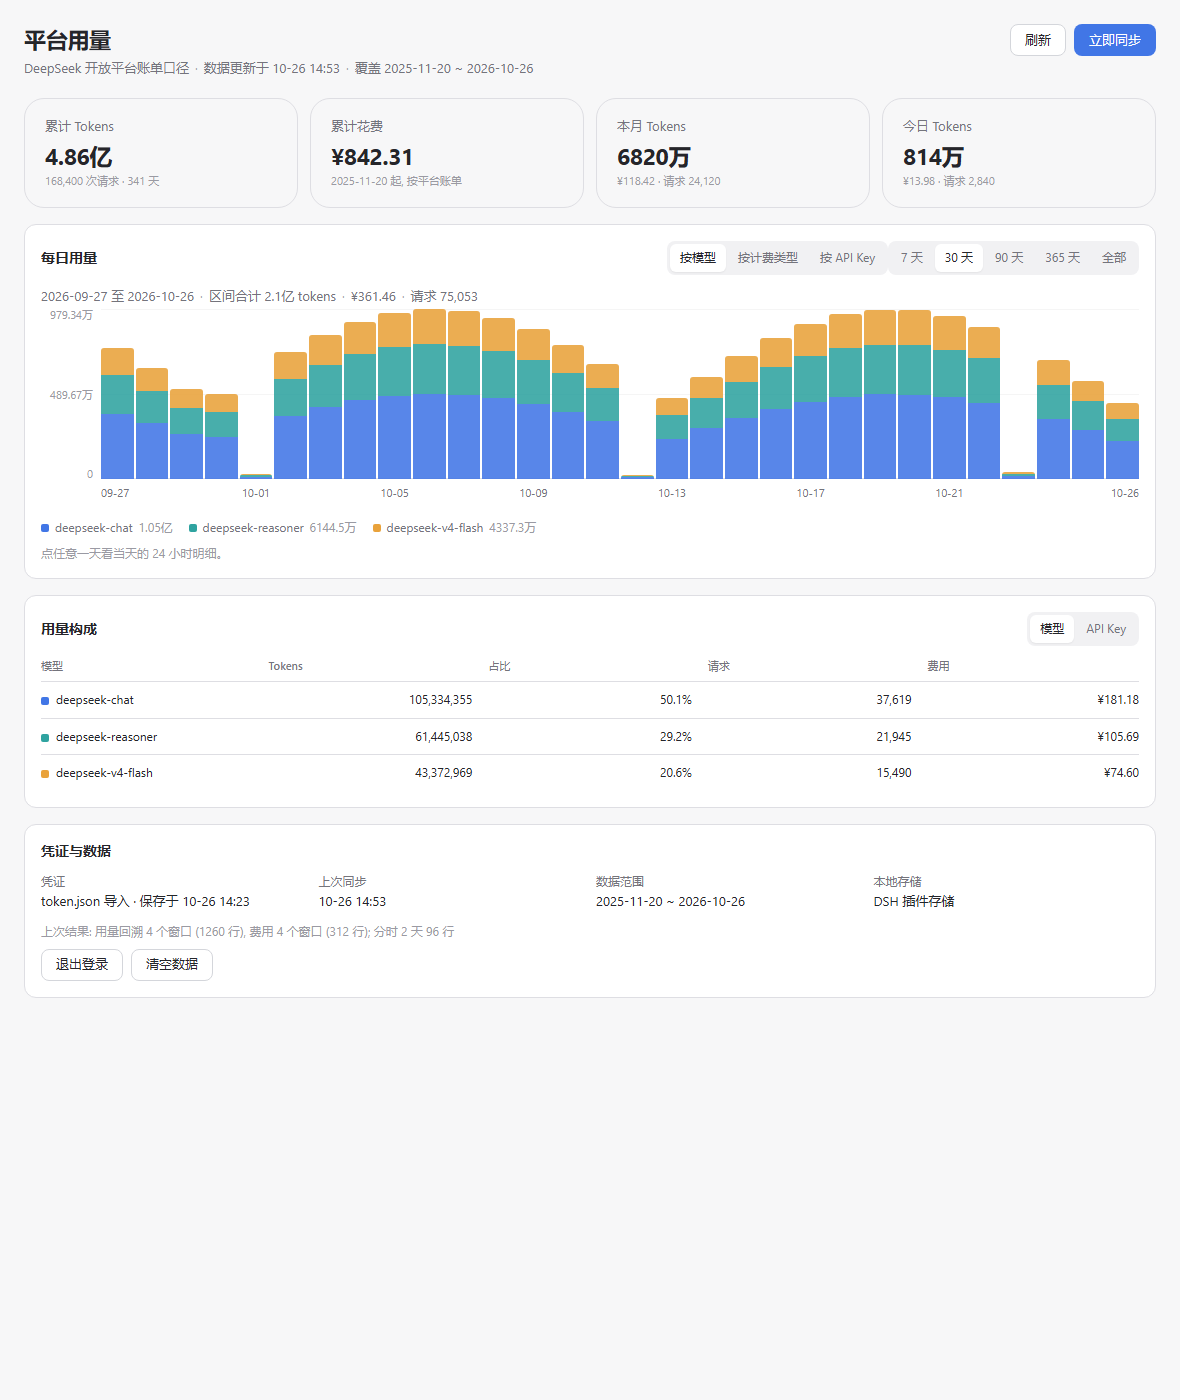Click the 今日 Tokens 814万 card
Viewport: 1180px width, 1400px height.
1019,153
